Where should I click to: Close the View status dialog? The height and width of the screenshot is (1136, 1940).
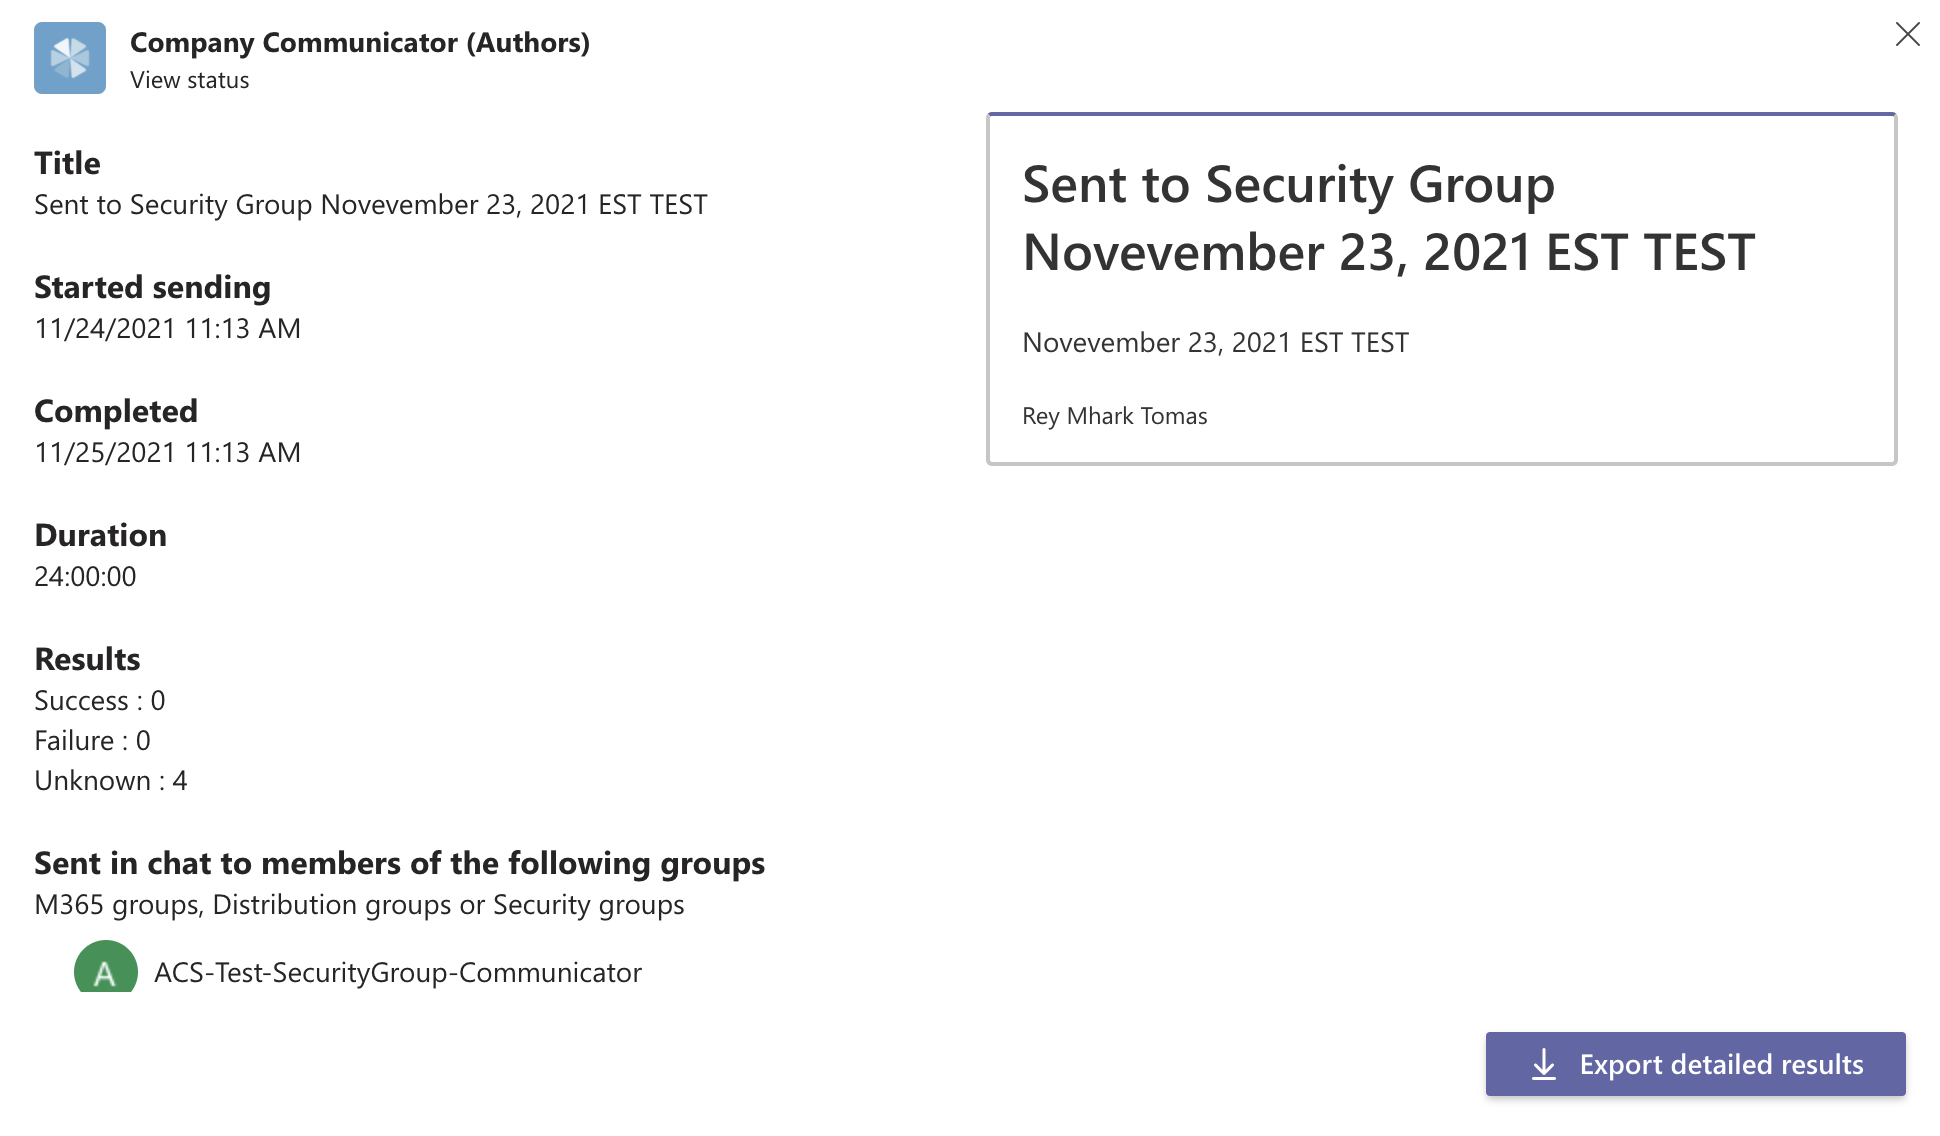click(x=1908, y=33)
